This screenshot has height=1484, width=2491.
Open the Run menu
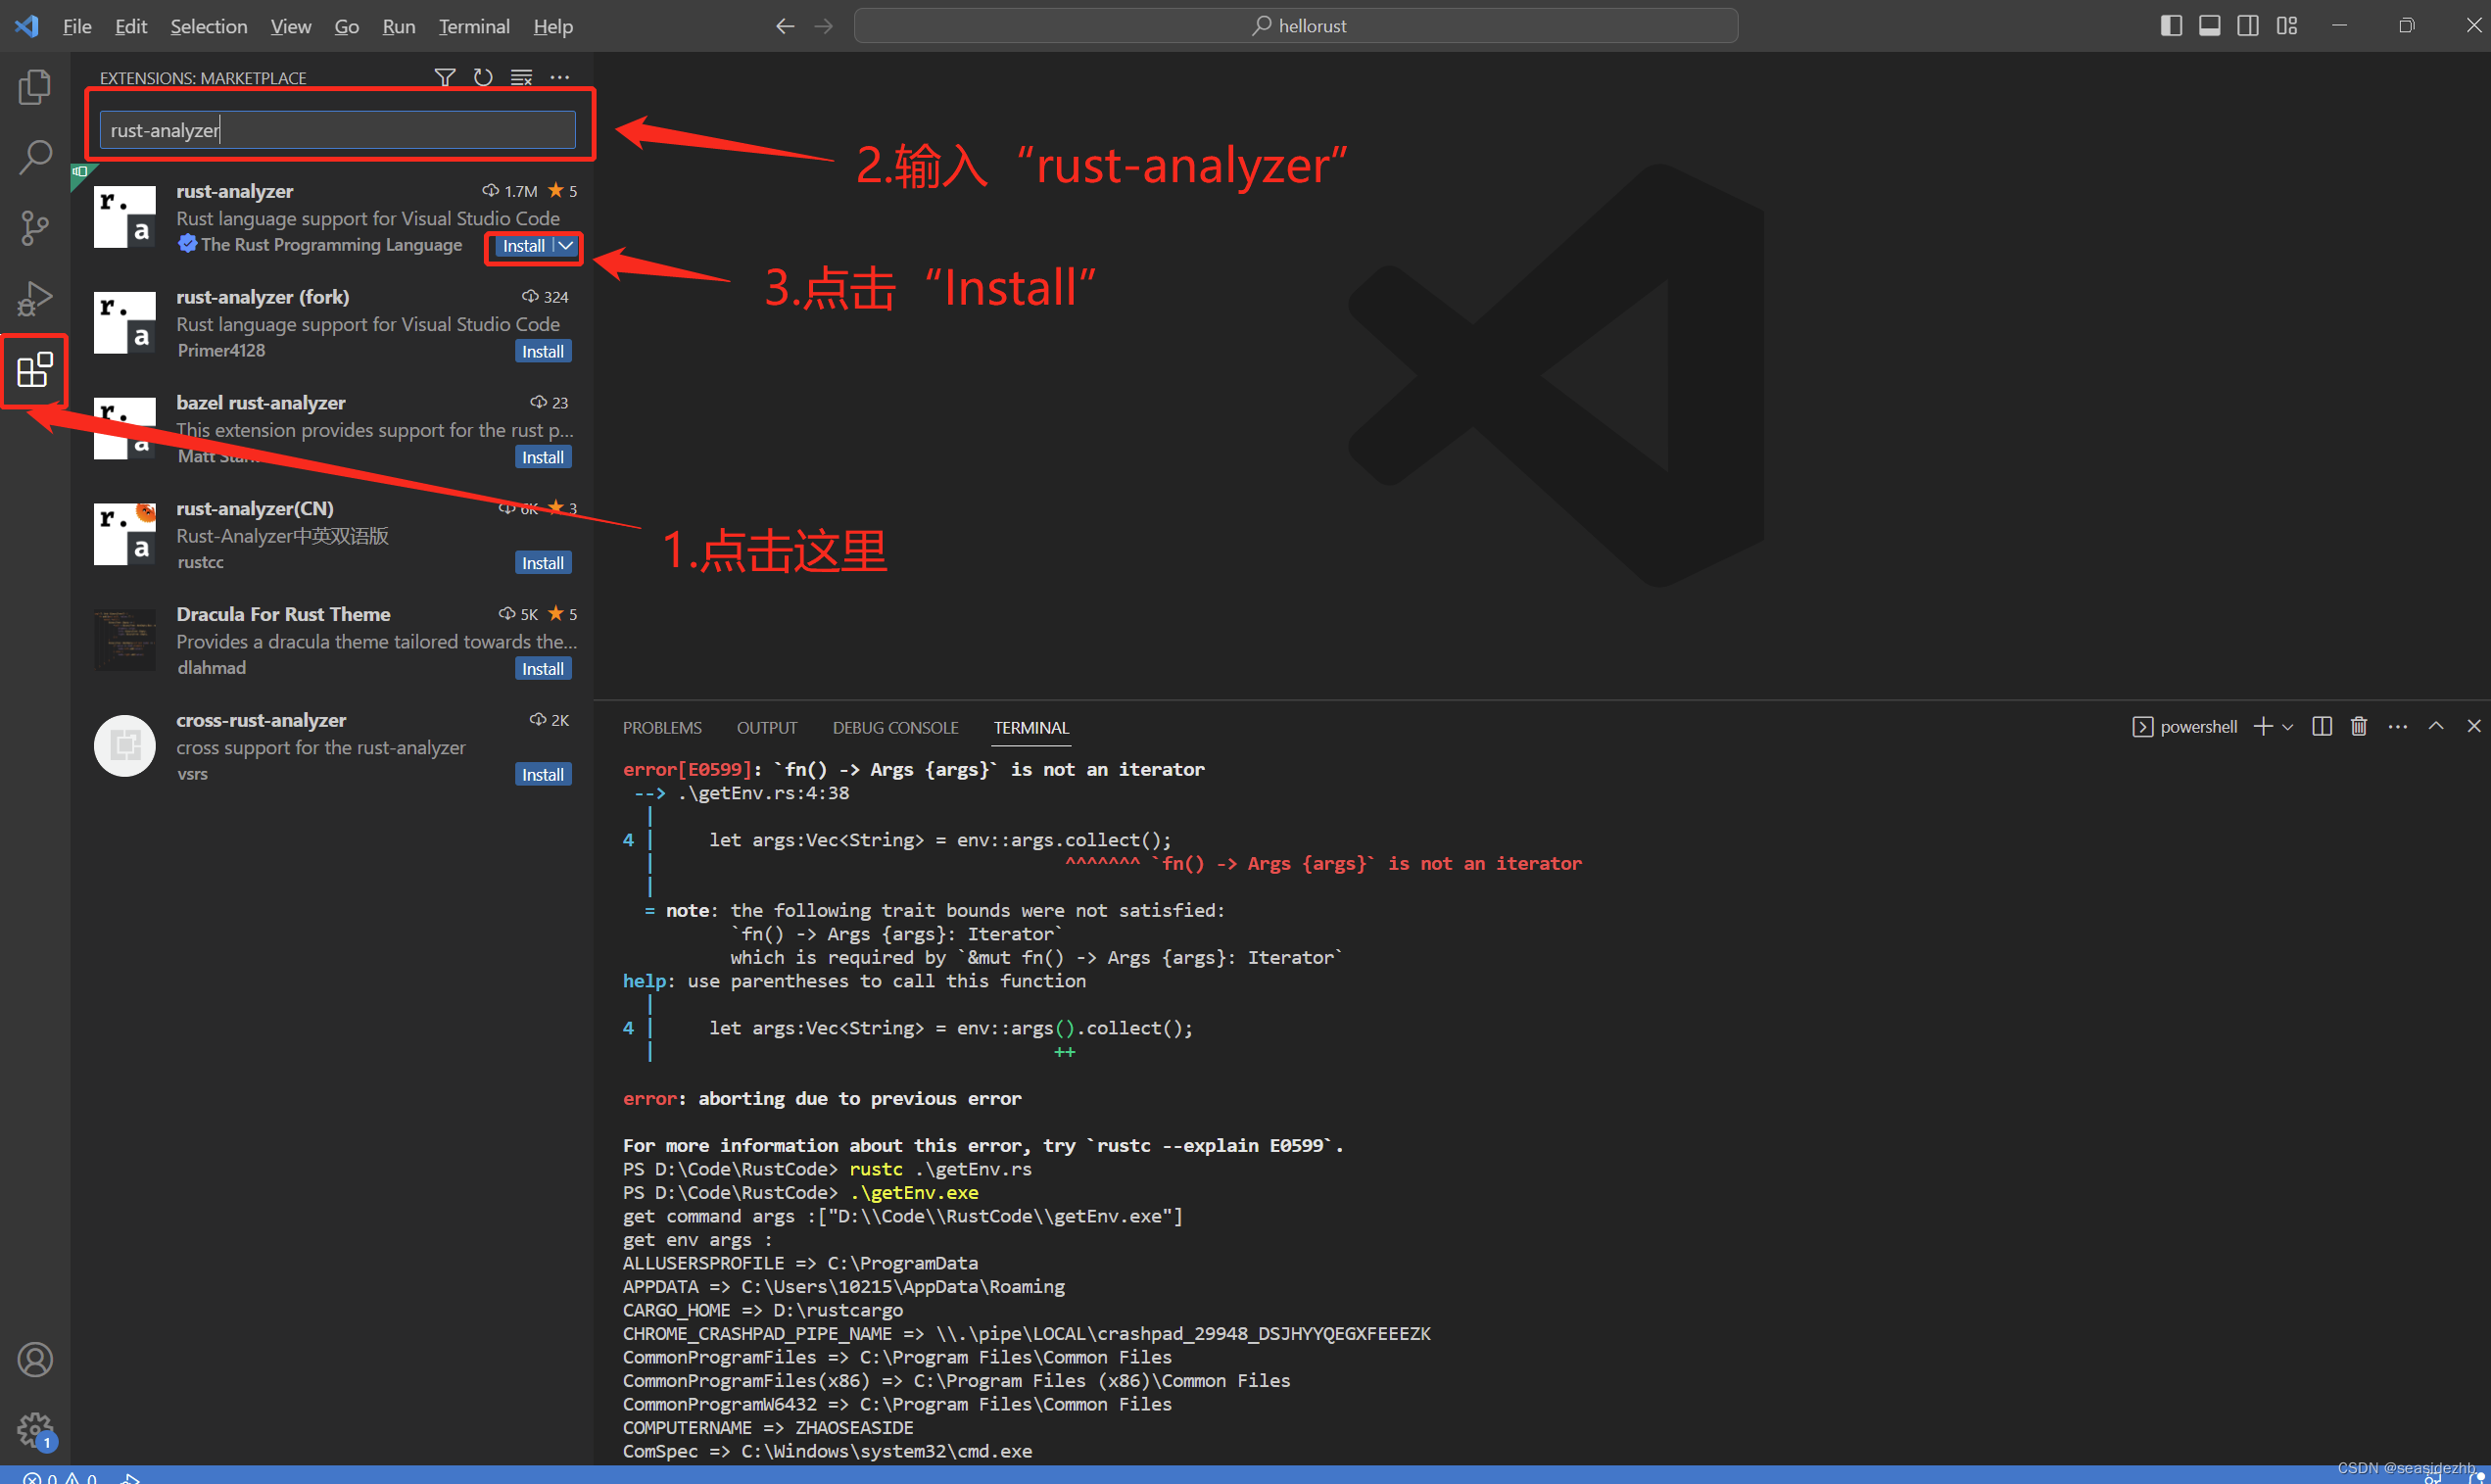click(x=398, y=26)
